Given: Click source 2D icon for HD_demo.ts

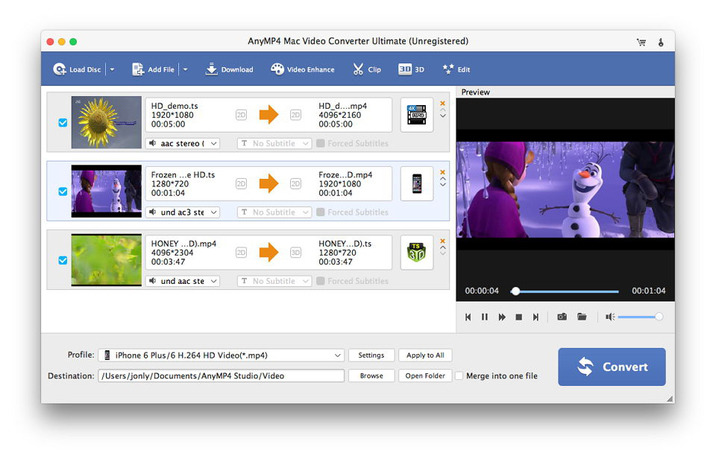Looking at the screenshot, I should (241, 115).
